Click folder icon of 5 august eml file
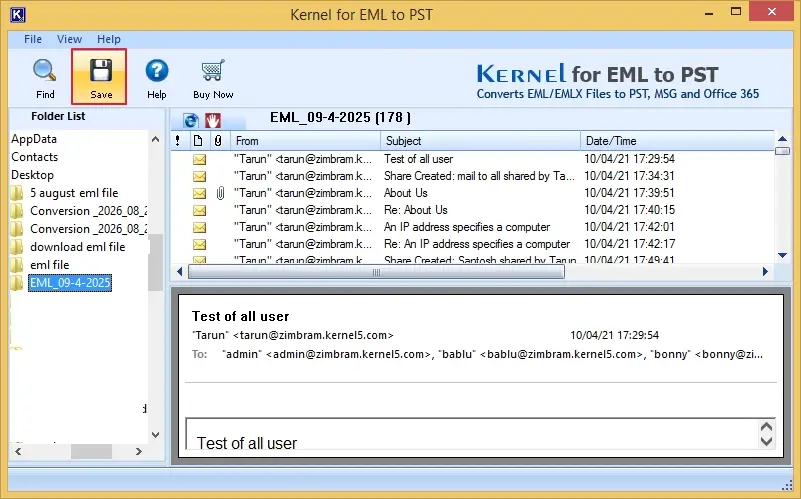The height and width of the screenshot is (499, 801). [17, 193]
